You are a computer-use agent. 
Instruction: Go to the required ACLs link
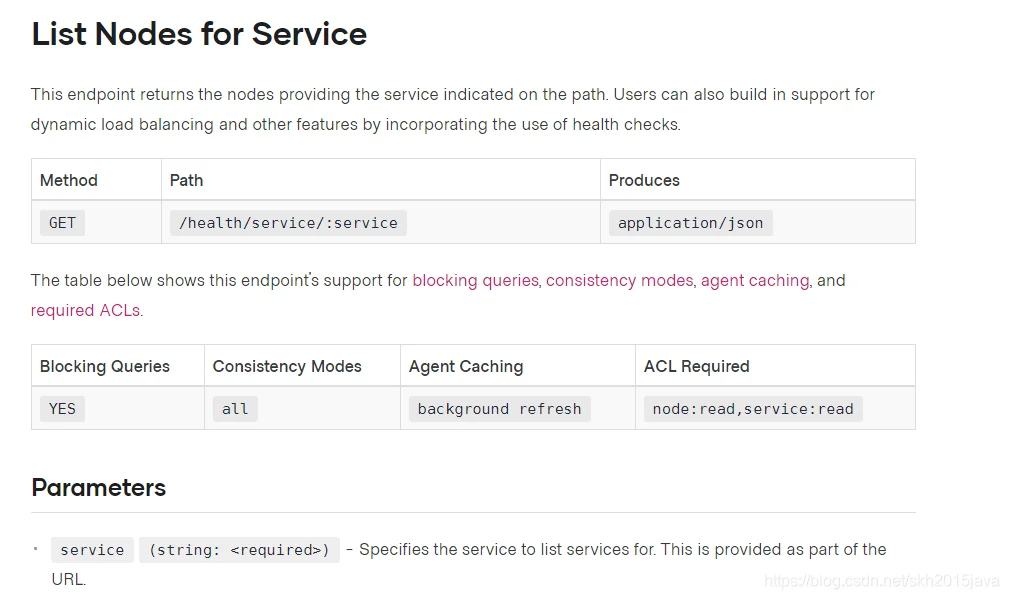coord(85,311)
